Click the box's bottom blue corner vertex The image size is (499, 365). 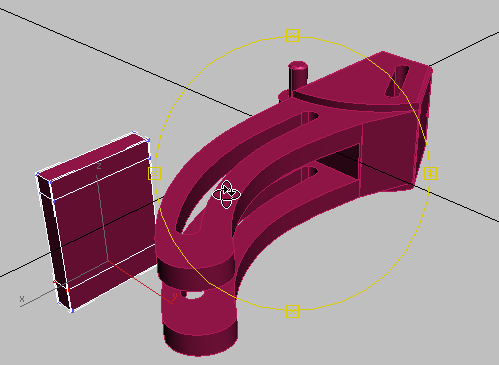72,311
